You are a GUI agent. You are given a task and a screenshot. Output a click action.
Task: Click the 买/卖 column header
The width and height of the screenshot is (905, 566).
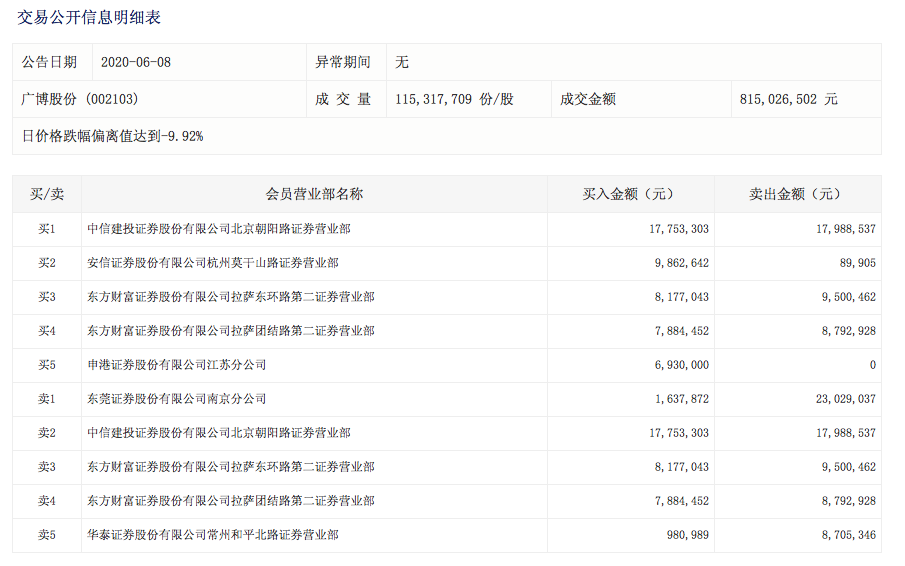coord(46,194)
